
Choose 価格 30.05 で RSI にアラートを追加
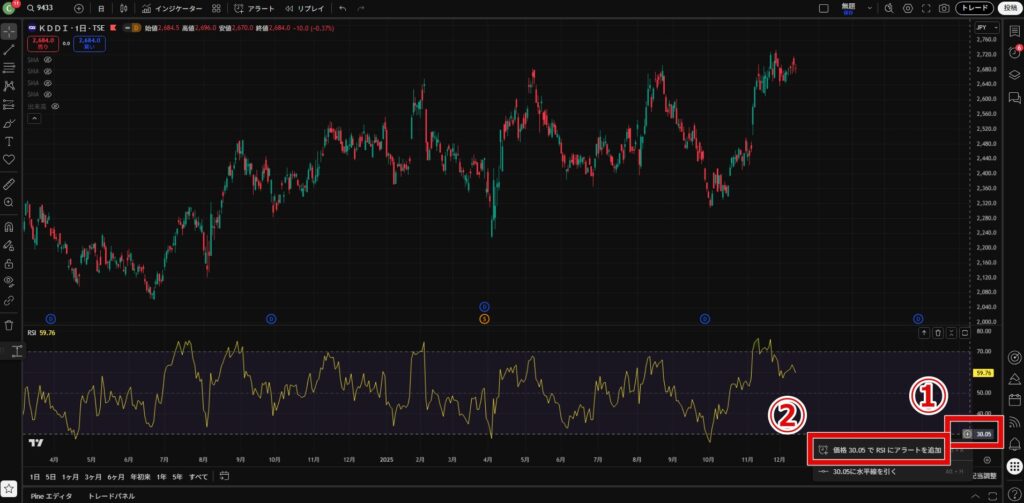(880, 450)
